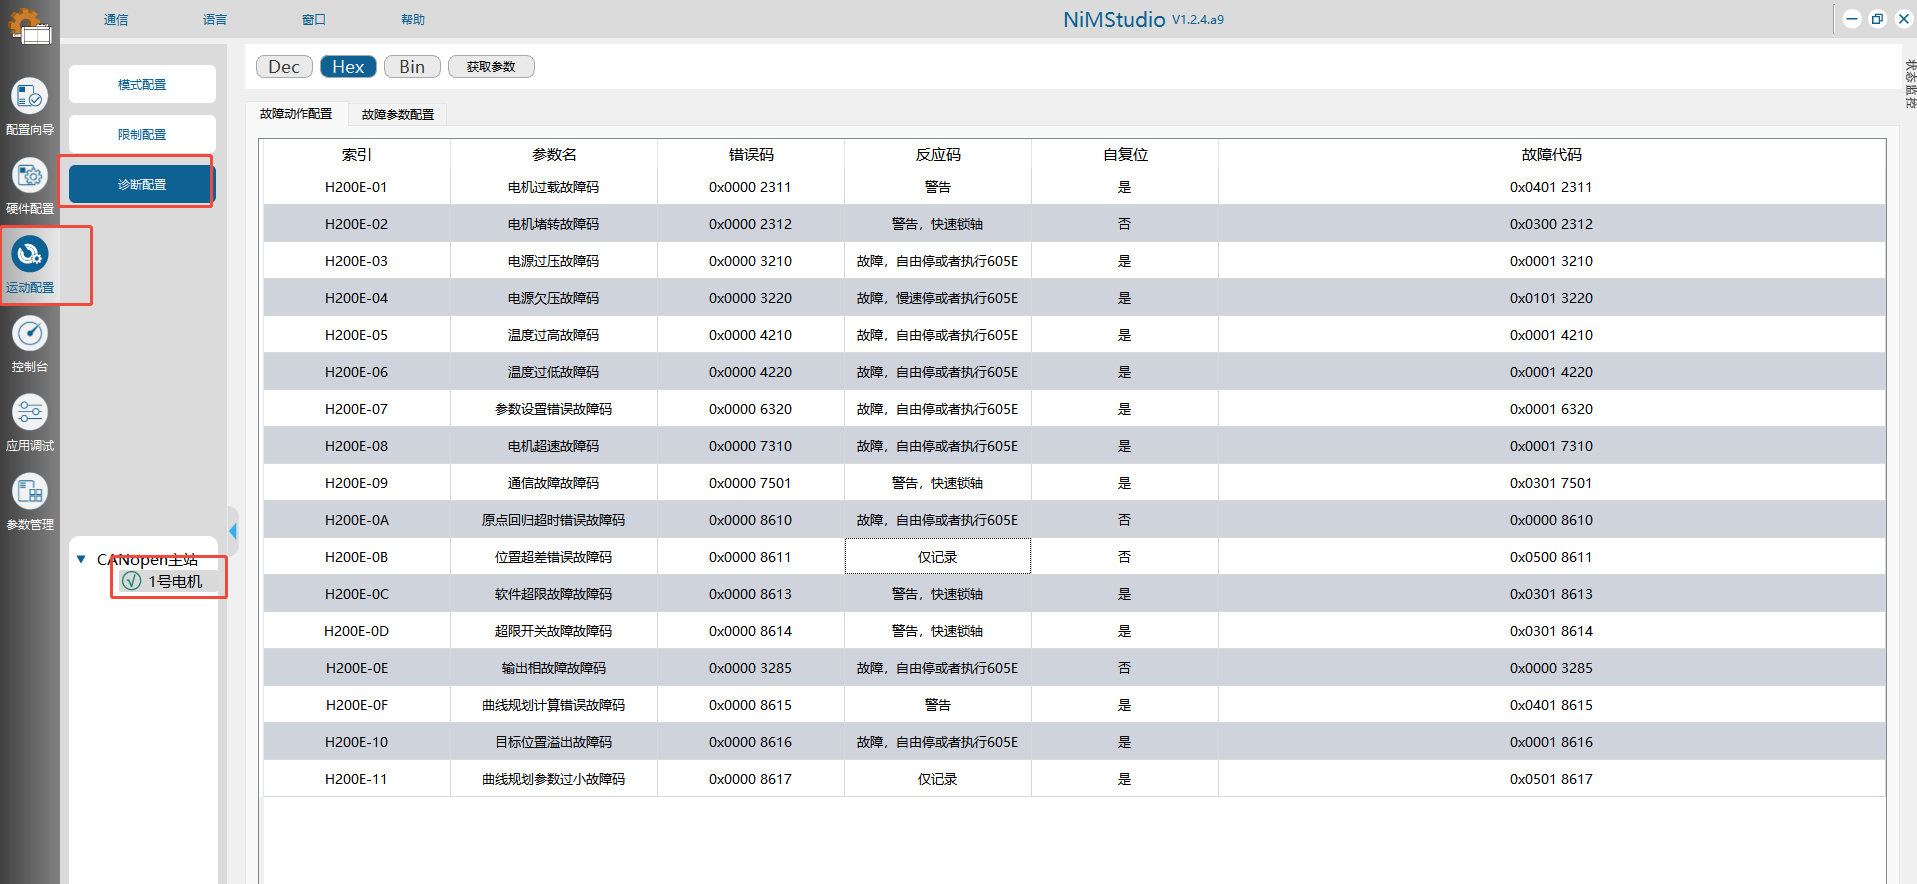Click the 仅记录 reaction cell for H200E-0B
1917x884 pixels.
[x=938, y=556]
